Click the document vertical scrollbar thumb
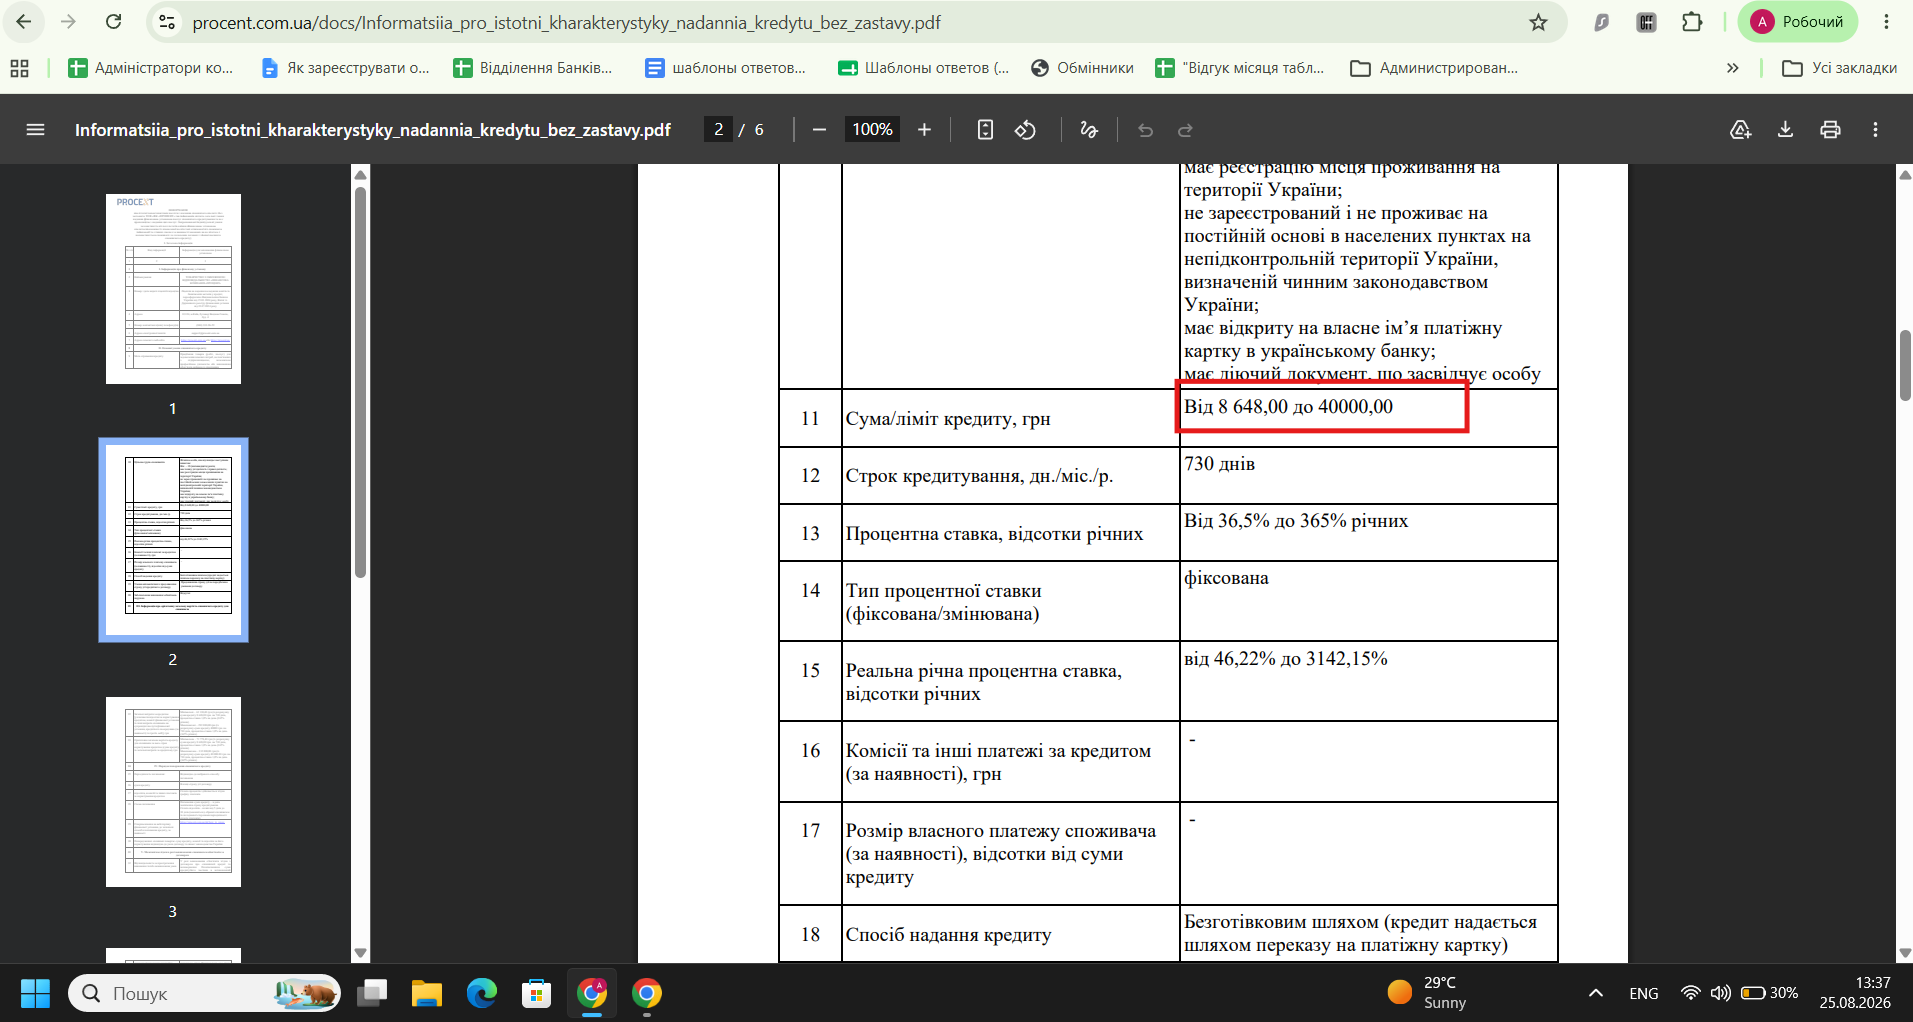Viewport: 1913px width, 1022px height. click(x=1904, y=365)
